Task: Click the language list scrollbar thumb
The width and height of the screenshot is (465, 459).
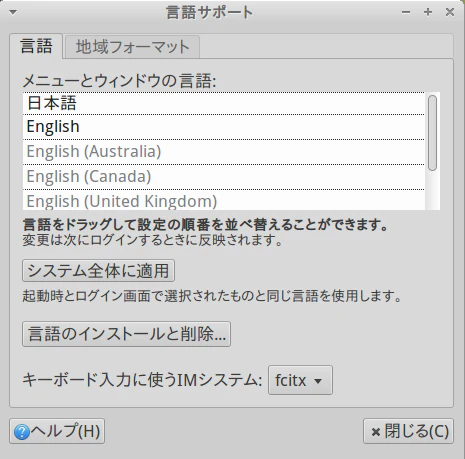Action: coord(432,133)
